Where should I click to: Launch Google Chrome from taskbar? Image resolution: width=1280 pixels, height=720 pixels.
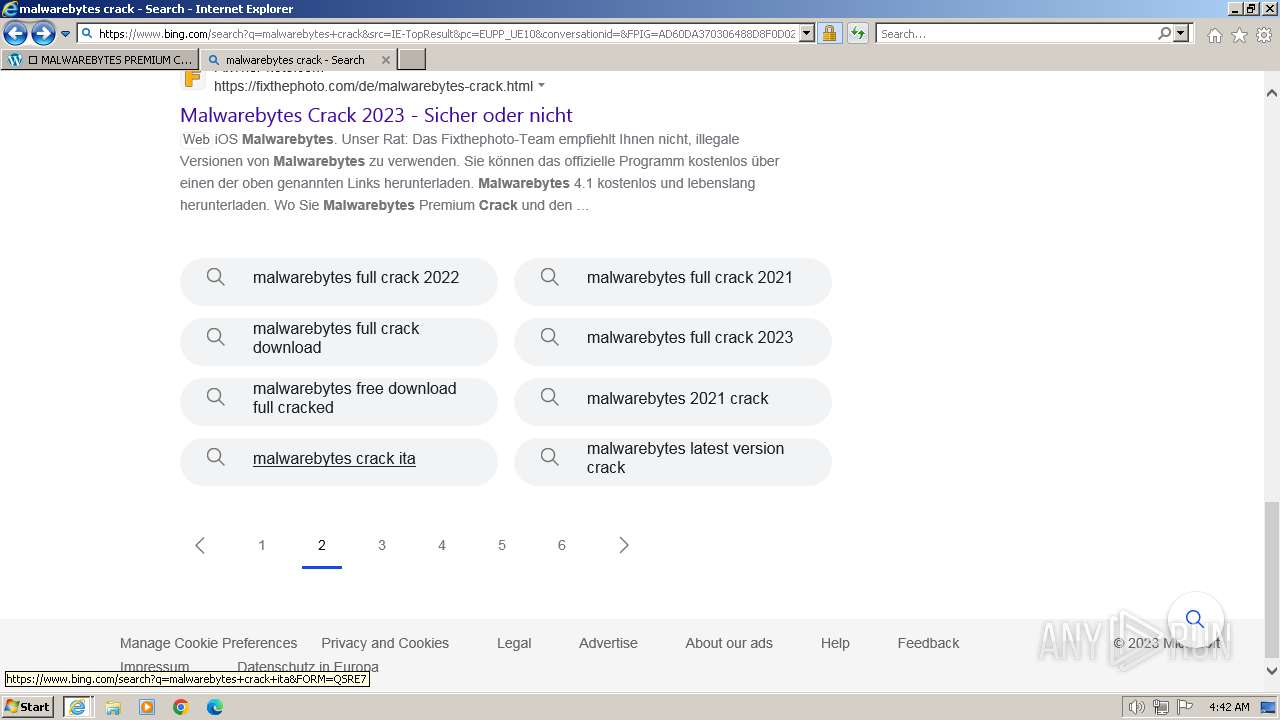181,707
